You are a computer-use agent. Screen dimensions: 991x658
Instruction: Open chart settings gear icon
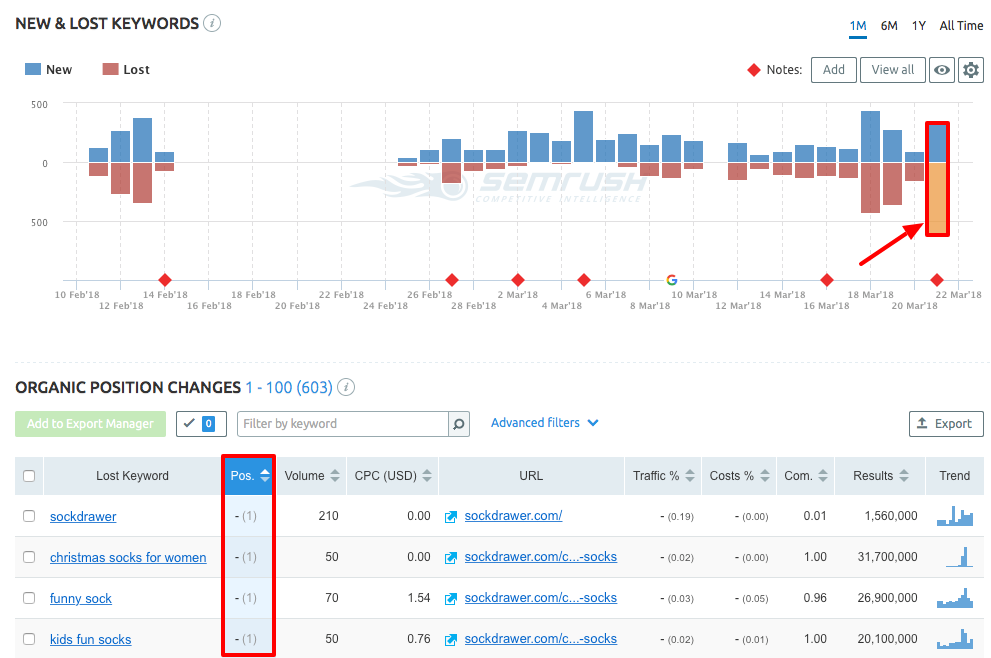(x=971, y=70)
